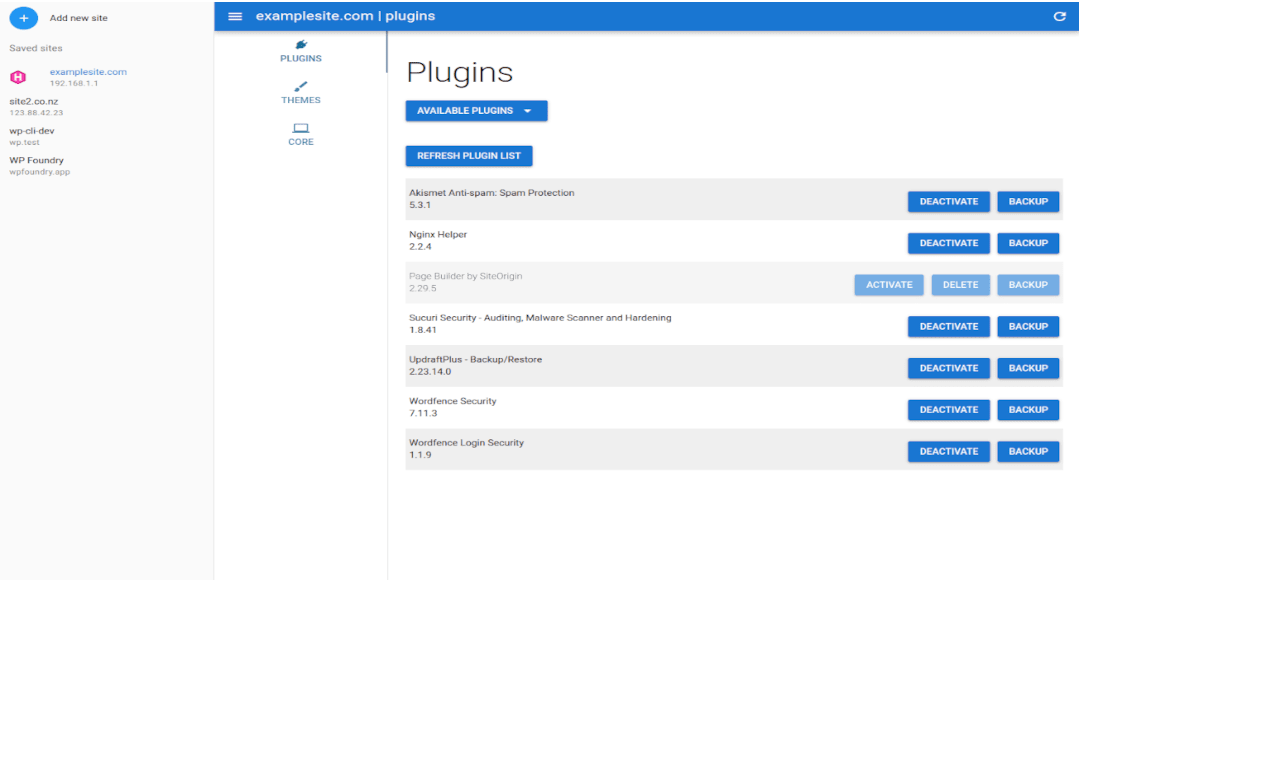
Task: Click the Refresh Plugin List button
Action: [469, 156]
